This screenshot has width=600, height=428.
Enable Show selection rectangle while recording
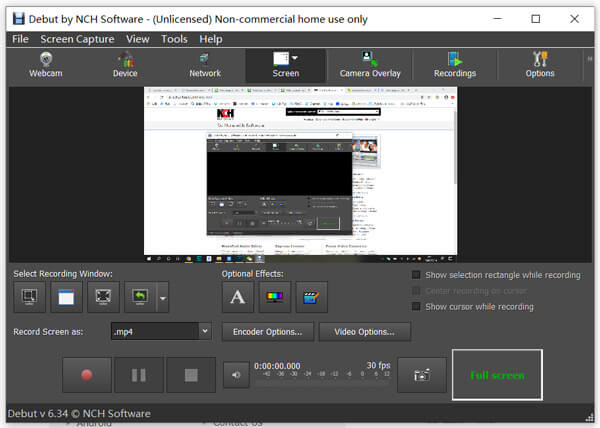click(x=416, y=275)
